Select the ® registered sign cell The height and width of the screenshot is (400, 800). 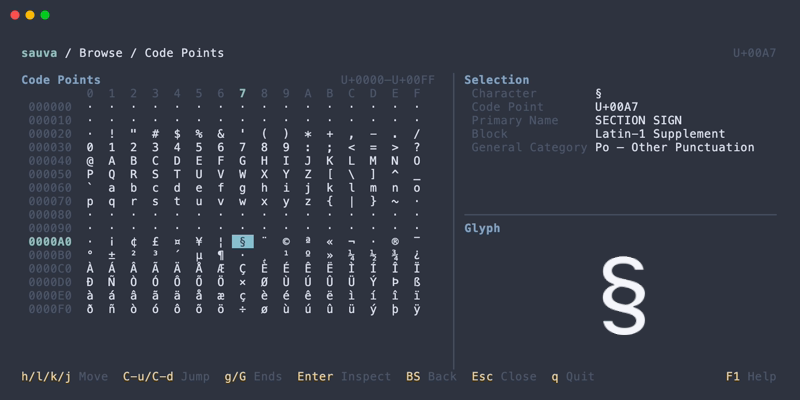[395, 241]
